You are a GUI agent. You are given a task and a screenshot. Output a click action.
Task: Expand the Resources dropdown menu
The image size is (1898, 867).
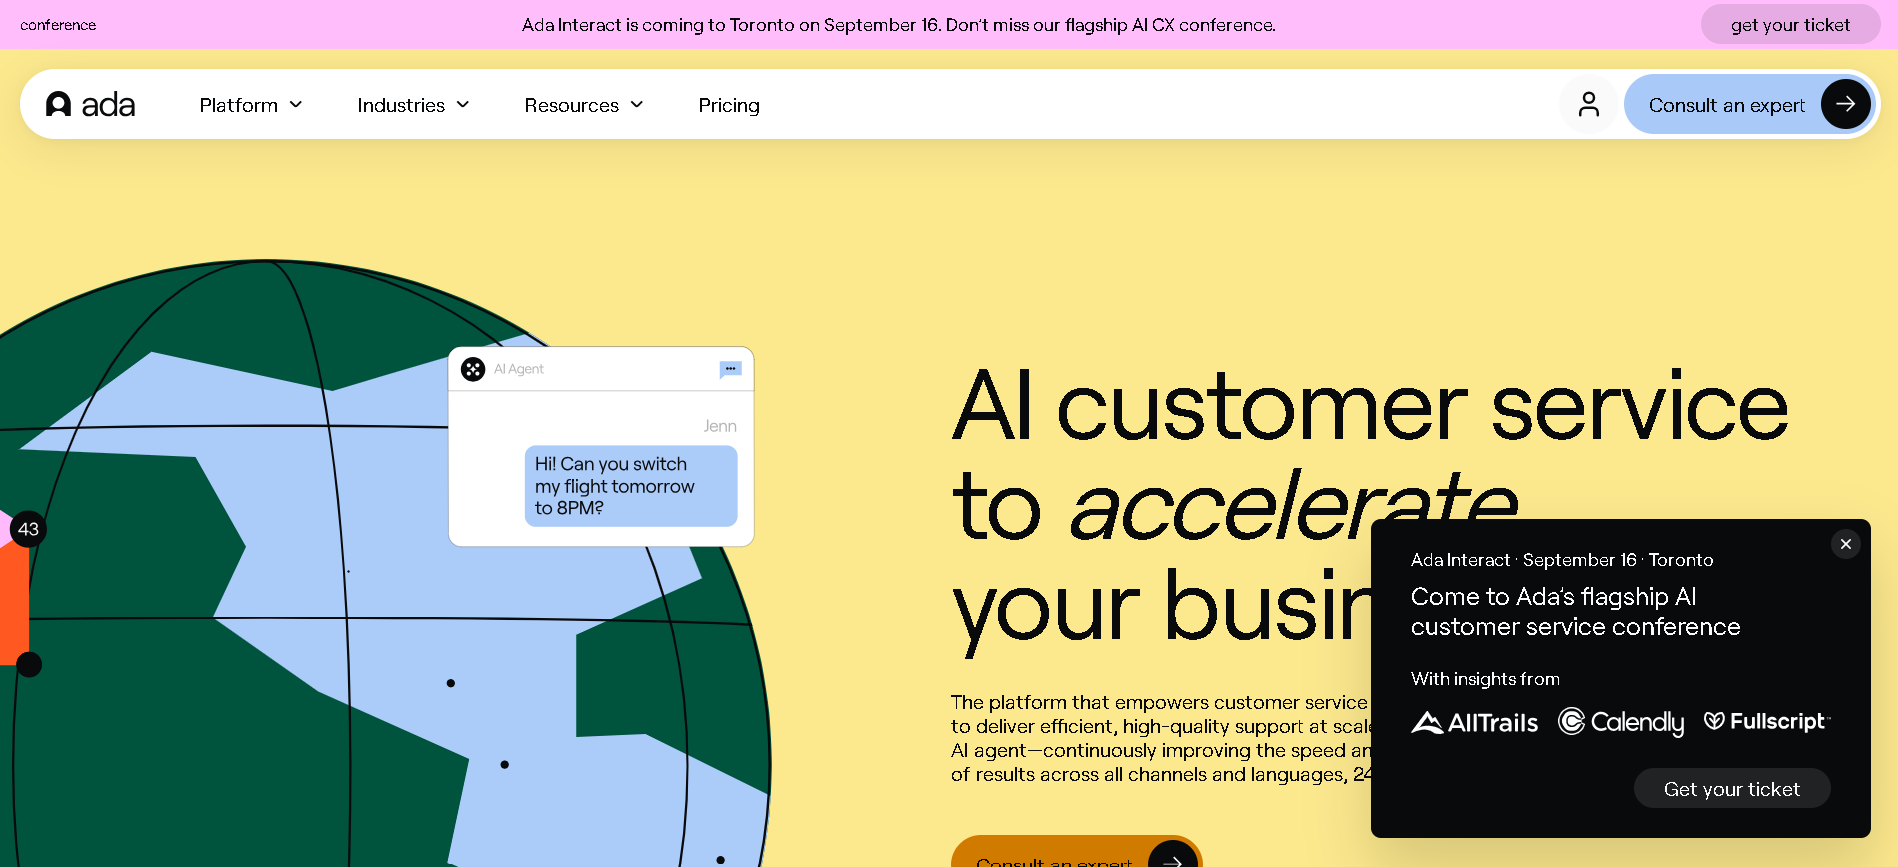[584, 105]
